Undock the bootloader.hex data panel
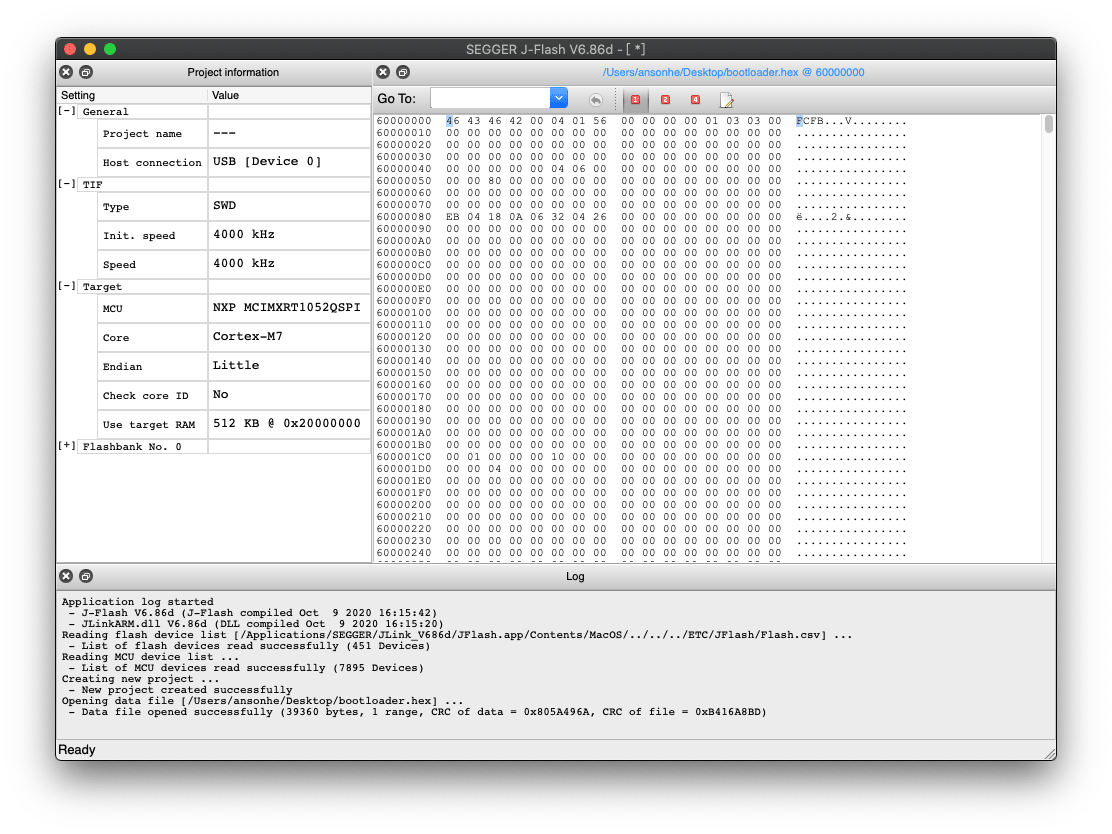This screenshot has height=834, width=1112. click(403, 72)
